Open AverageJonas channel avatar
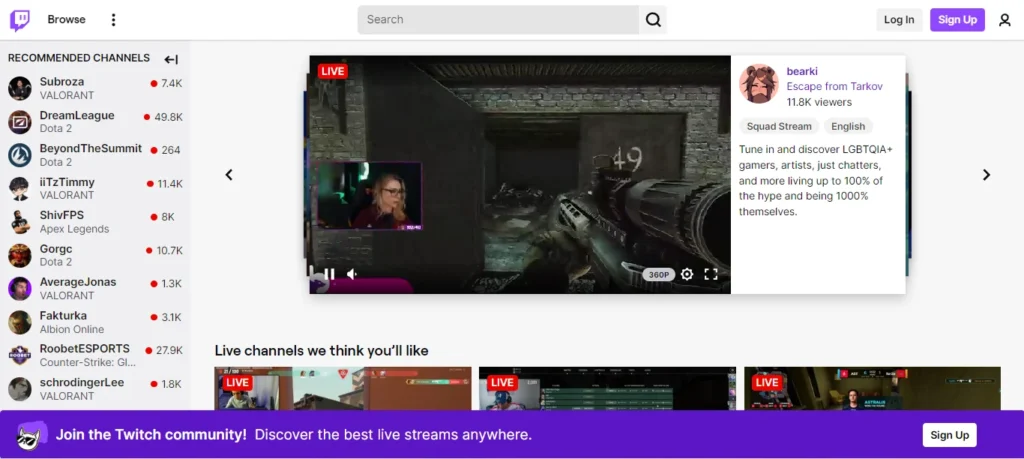Image resolution: width=1024 pixels, height=459 pixels. pos(20,289)
